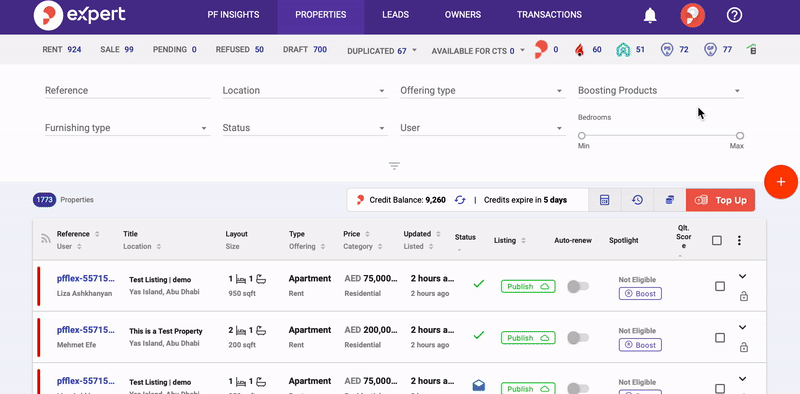Open the Furnishing type dropdown
This screenshot has width=800, height=394.
coord(128,128)
